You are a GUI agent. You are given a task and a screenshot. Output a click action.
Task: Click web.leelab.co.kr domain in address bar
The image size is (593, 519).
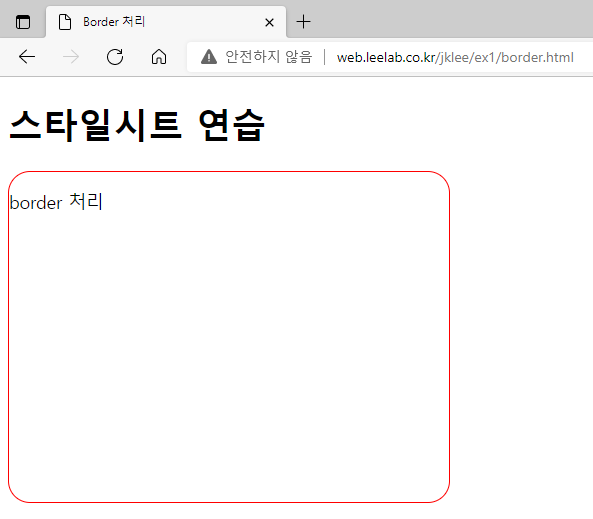click(386, 57)
